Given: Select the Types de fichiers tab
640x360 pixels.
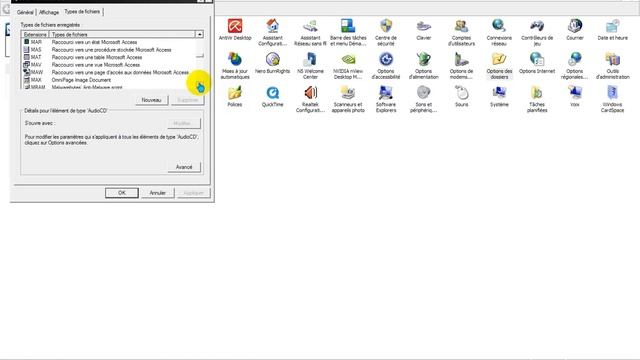Looking at the screenshot, I should 82,11.
